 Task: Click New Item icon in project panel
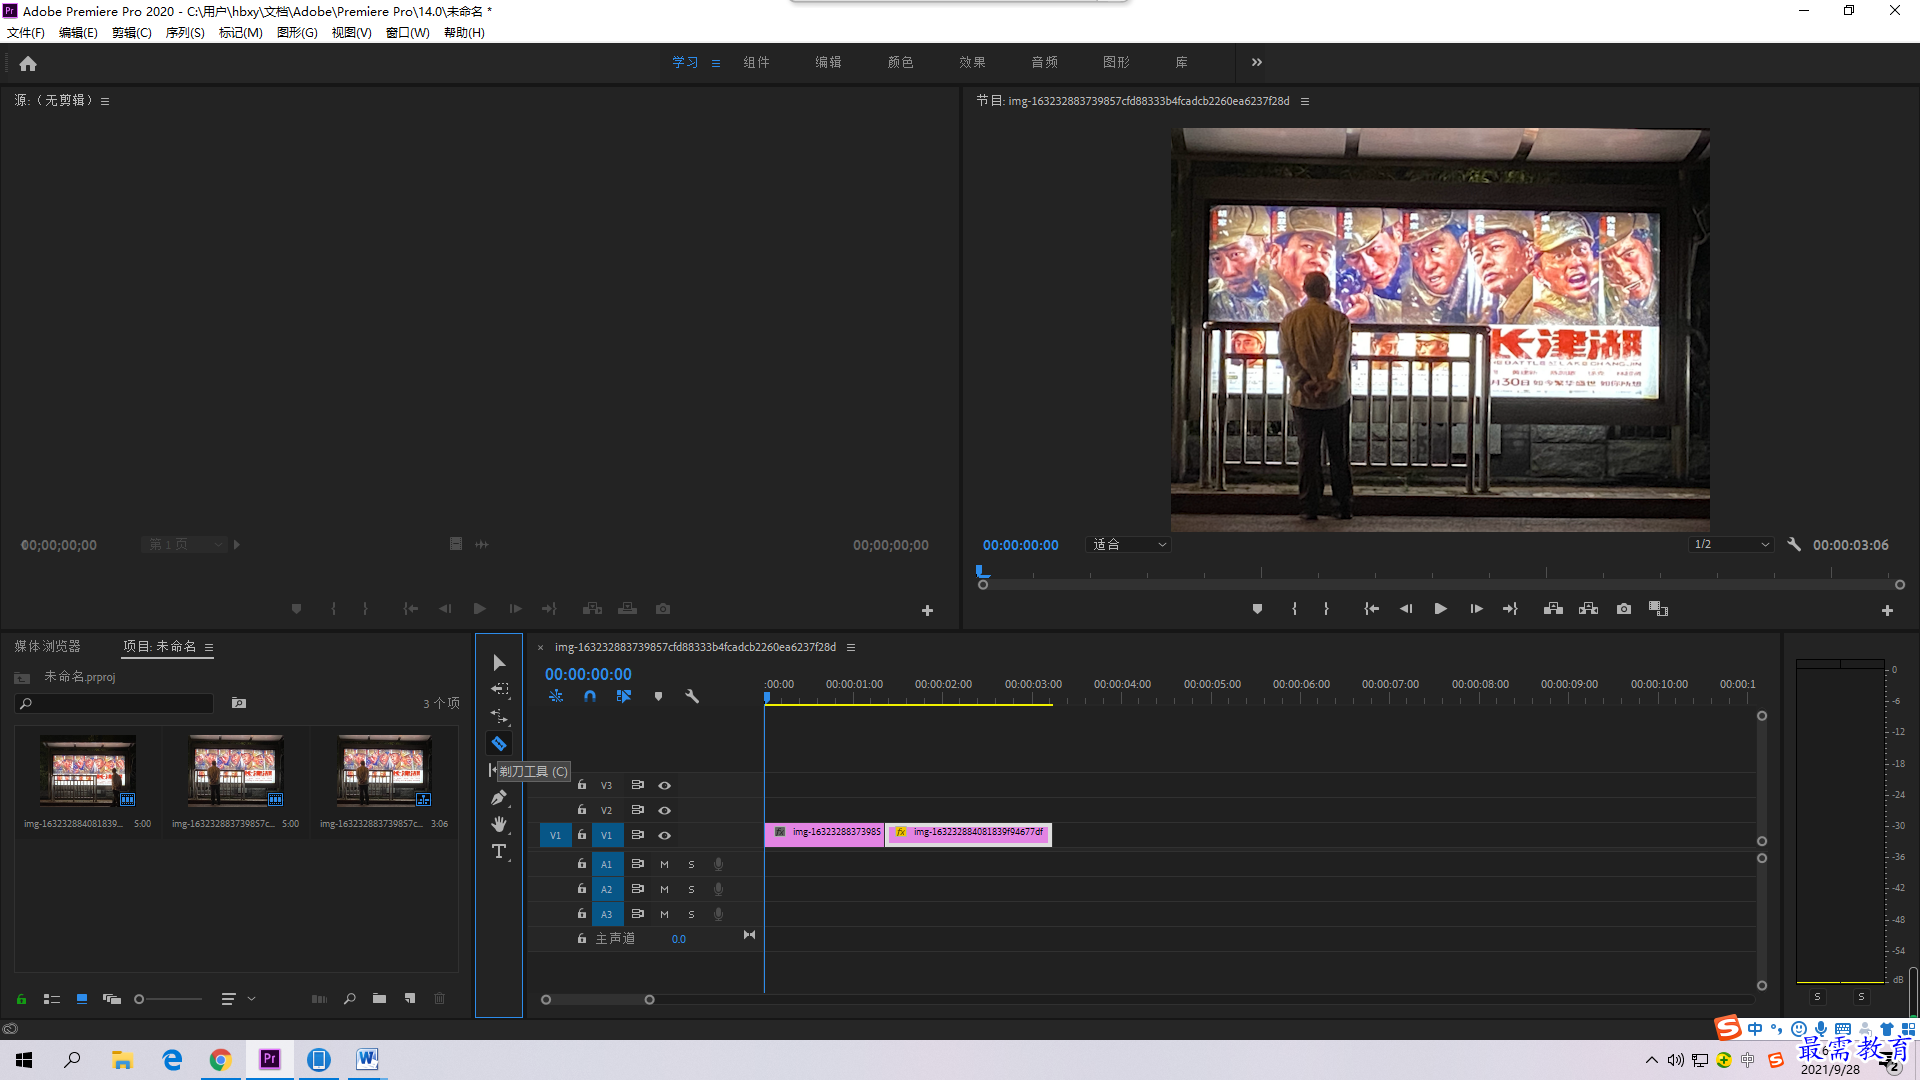410,998
